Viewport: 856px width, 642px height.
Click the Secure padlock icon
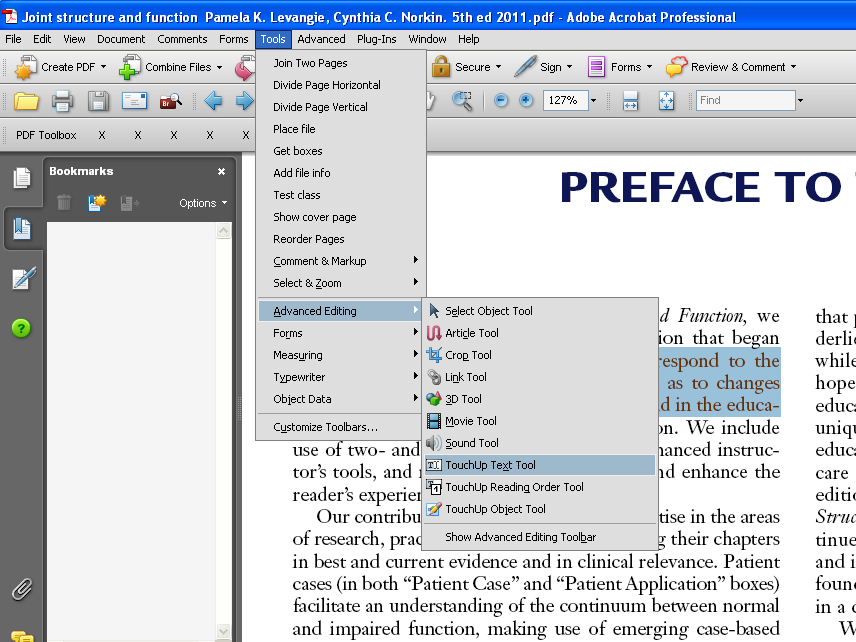pos(441,67)
